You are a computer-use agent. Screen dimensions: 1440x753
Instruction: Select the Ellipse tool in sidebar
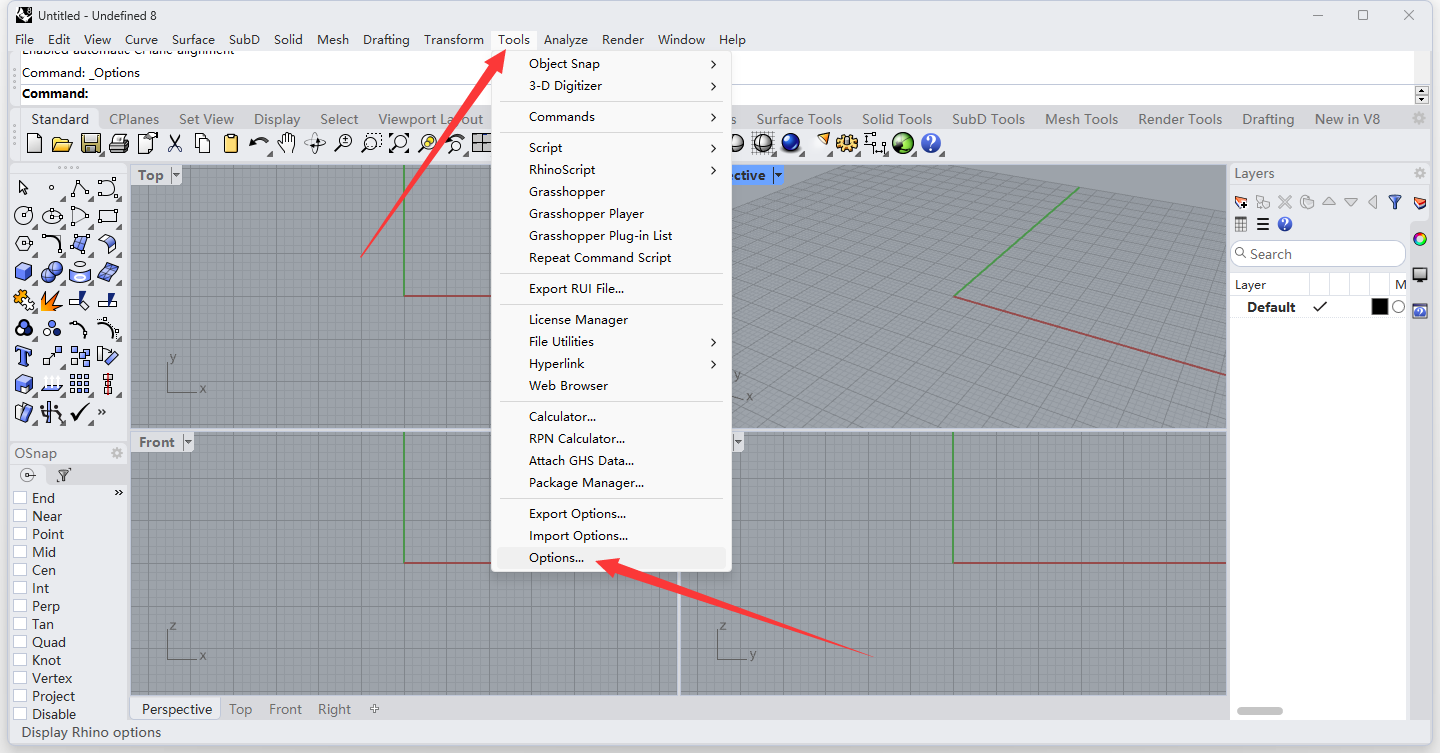pos(52,216)
